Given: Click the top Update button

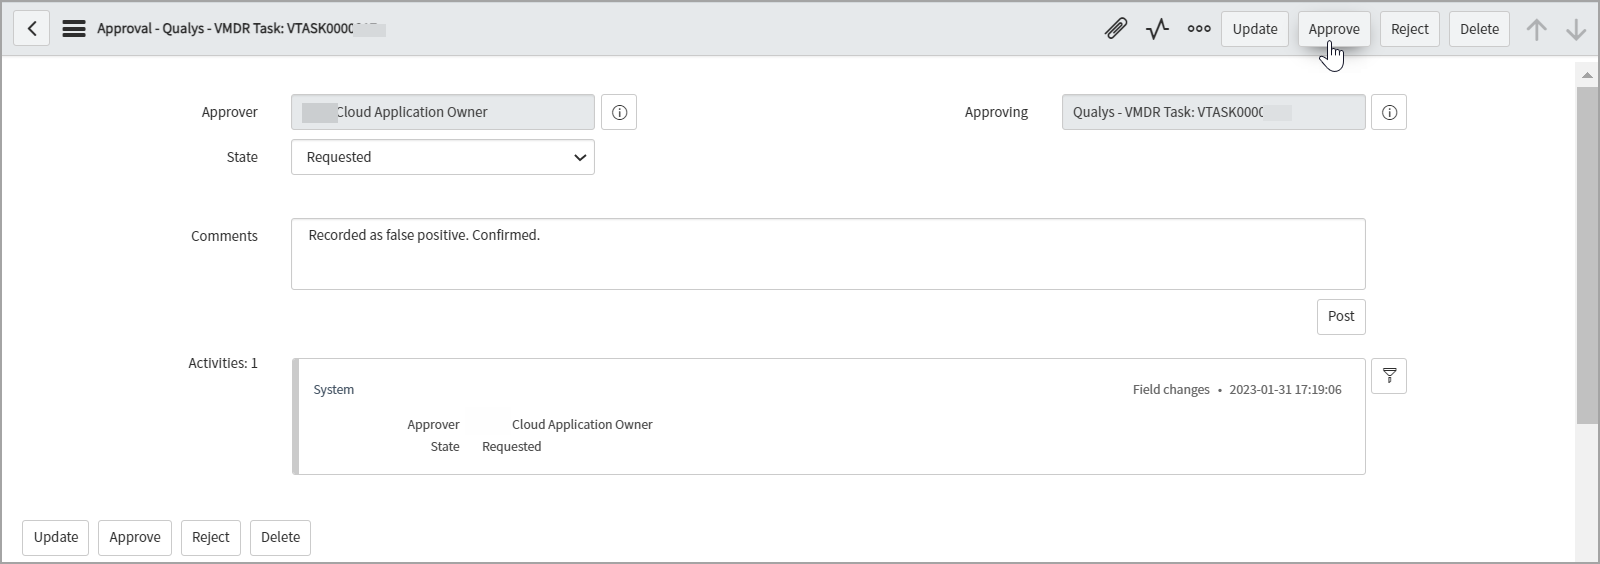Looking at the screenshot, I should (1254, 29).
